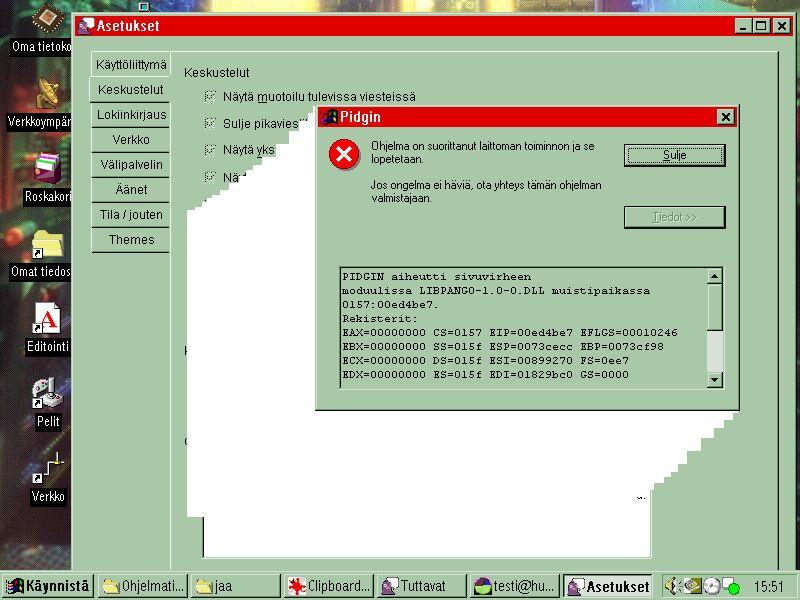Screen dimensions: 800x600
Task: Switch to the Clipboard taskbar button
Action: (x=329, y=586)
